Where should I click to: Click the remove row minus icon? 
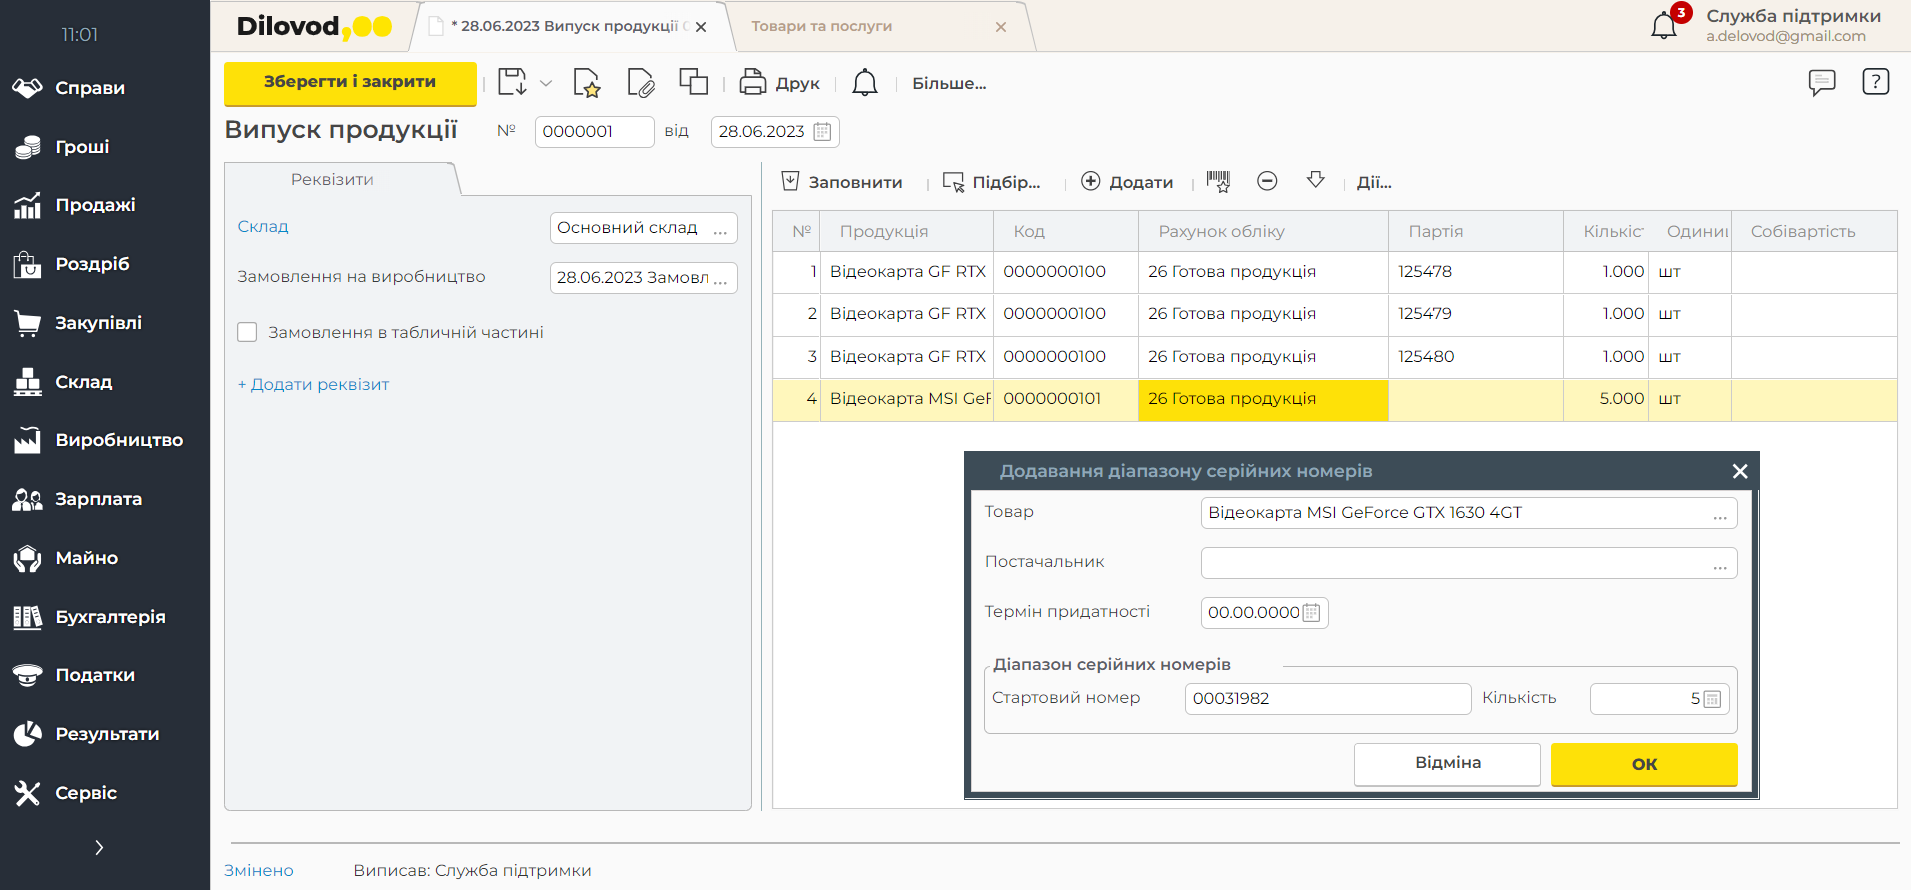(1267, 181)
